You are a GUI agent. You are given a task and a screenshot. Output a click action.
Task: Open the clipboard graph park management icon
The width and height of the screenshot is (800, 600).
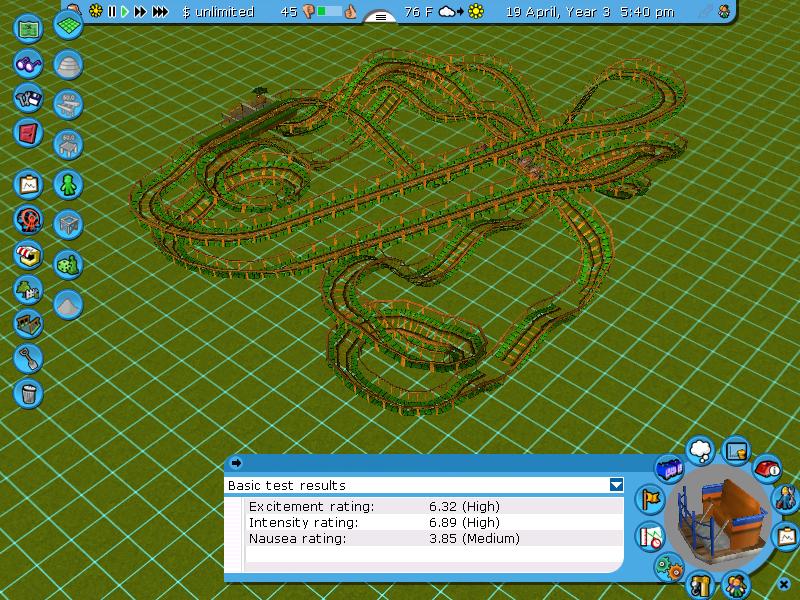[x=28, y=185]
